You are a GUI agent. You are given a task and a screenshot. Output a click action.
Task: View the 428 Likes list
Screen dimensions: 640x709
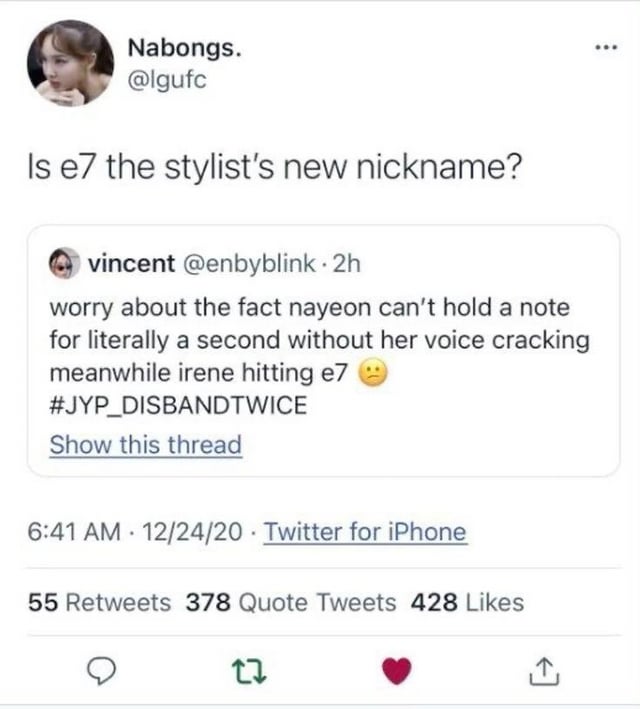(x=465, y=602)
